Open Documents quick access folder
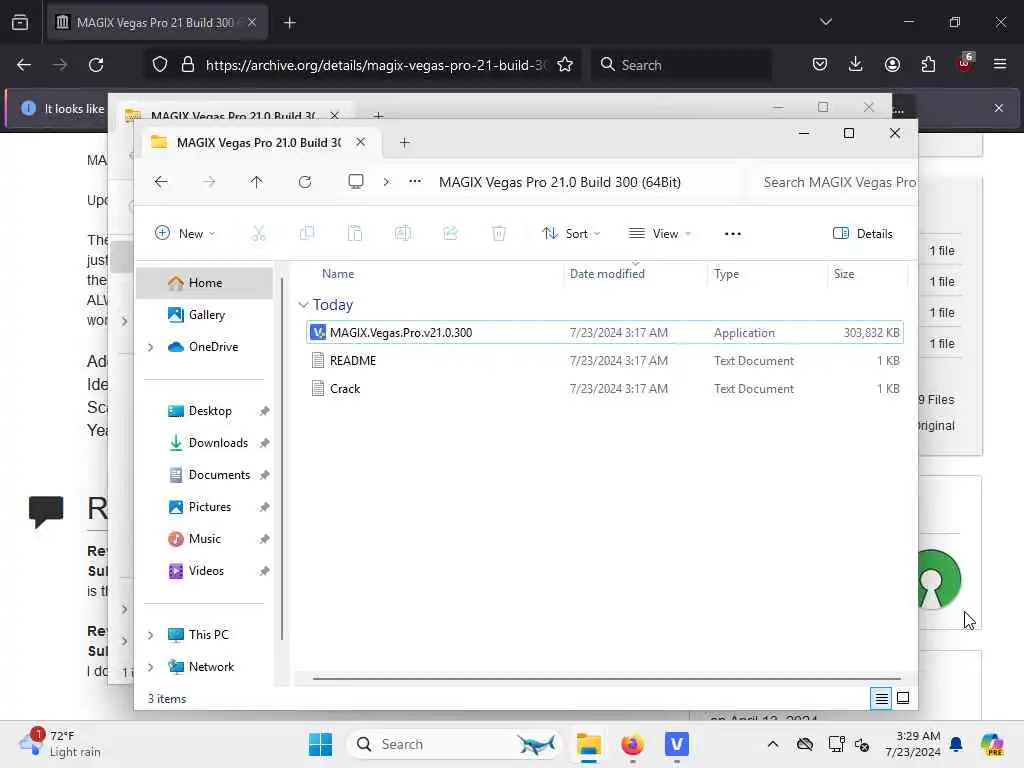1024x768 pixels. tap(204, 475)
